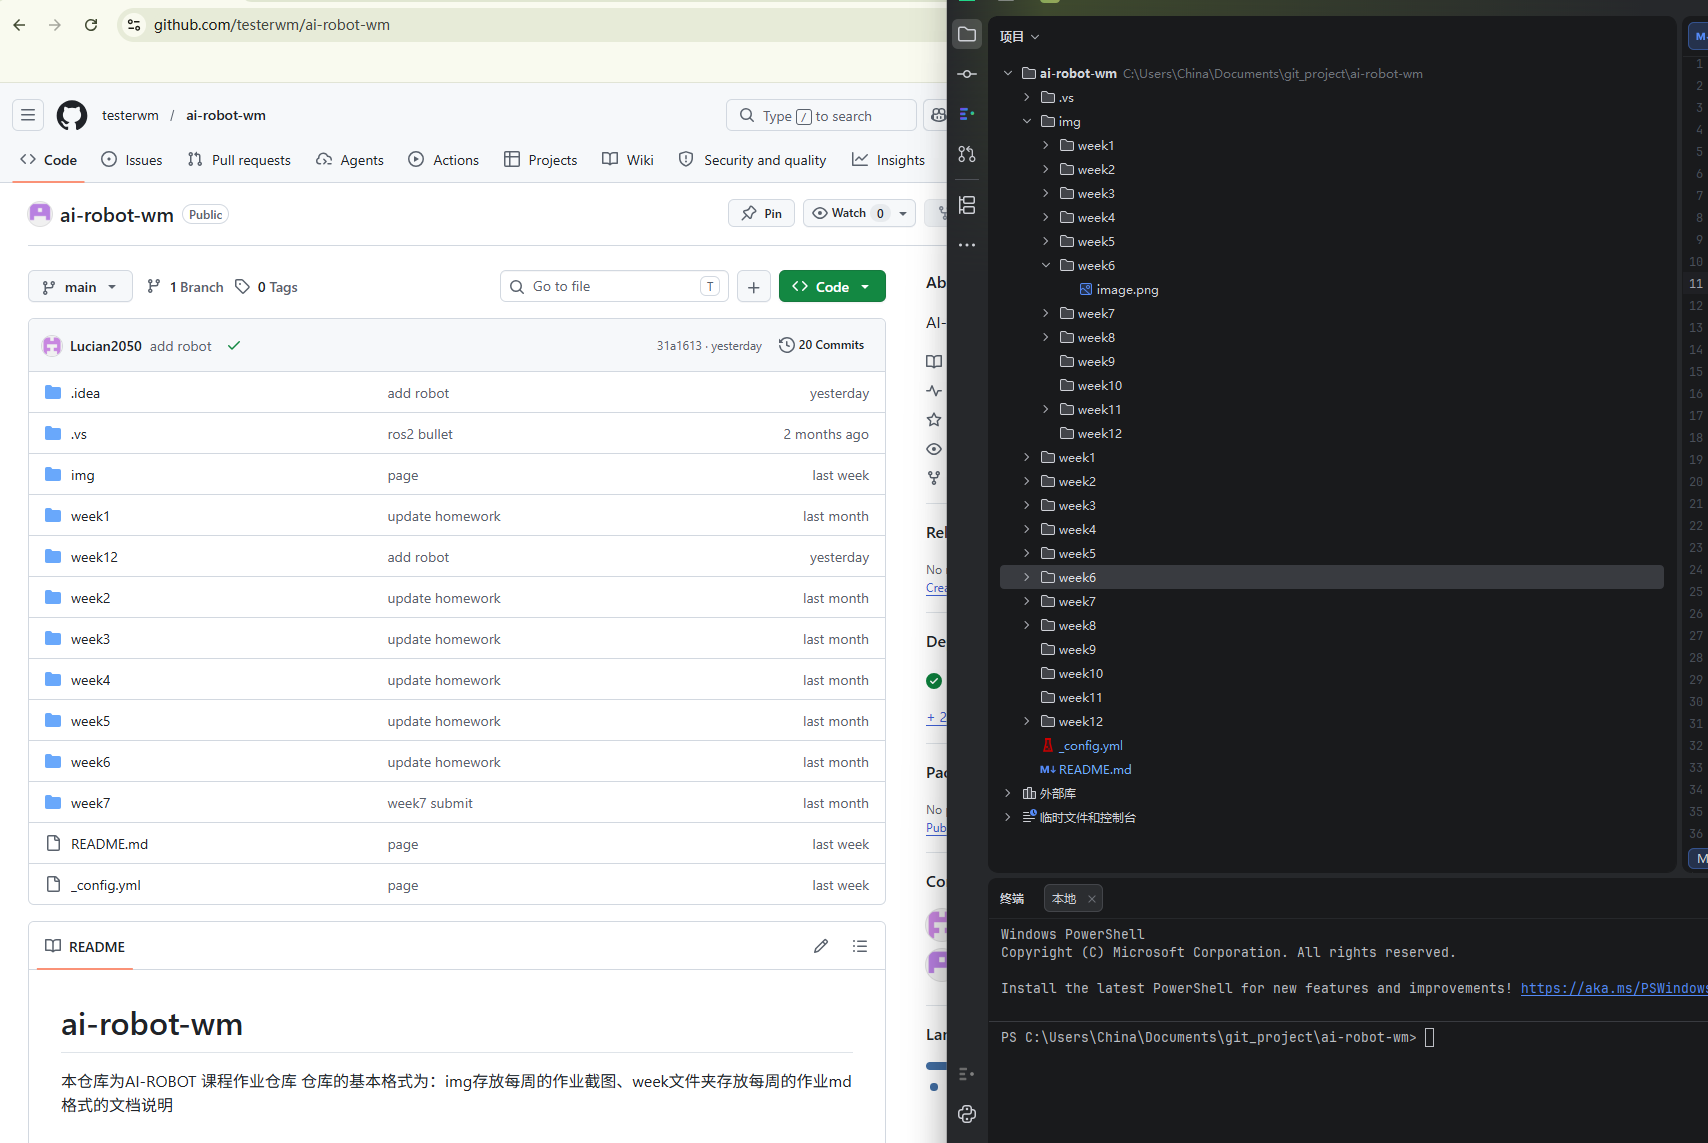Viewport: 1708px width, 1143px height.
Task: Click GitHub Type / to search box
Action: (x=821, y=116)
